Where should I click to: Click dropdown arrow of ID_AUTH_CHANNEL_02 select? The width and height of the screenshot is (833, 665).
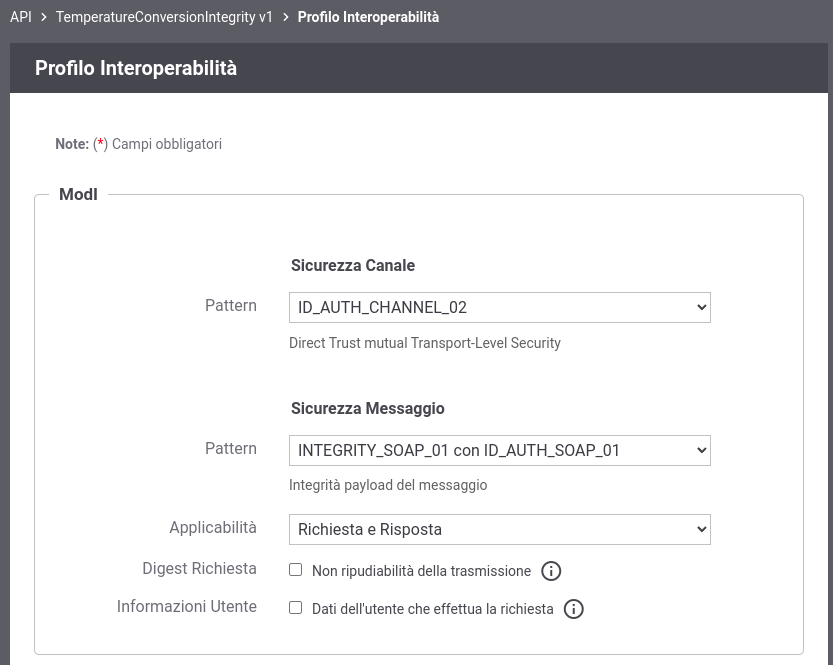point(701,308)
